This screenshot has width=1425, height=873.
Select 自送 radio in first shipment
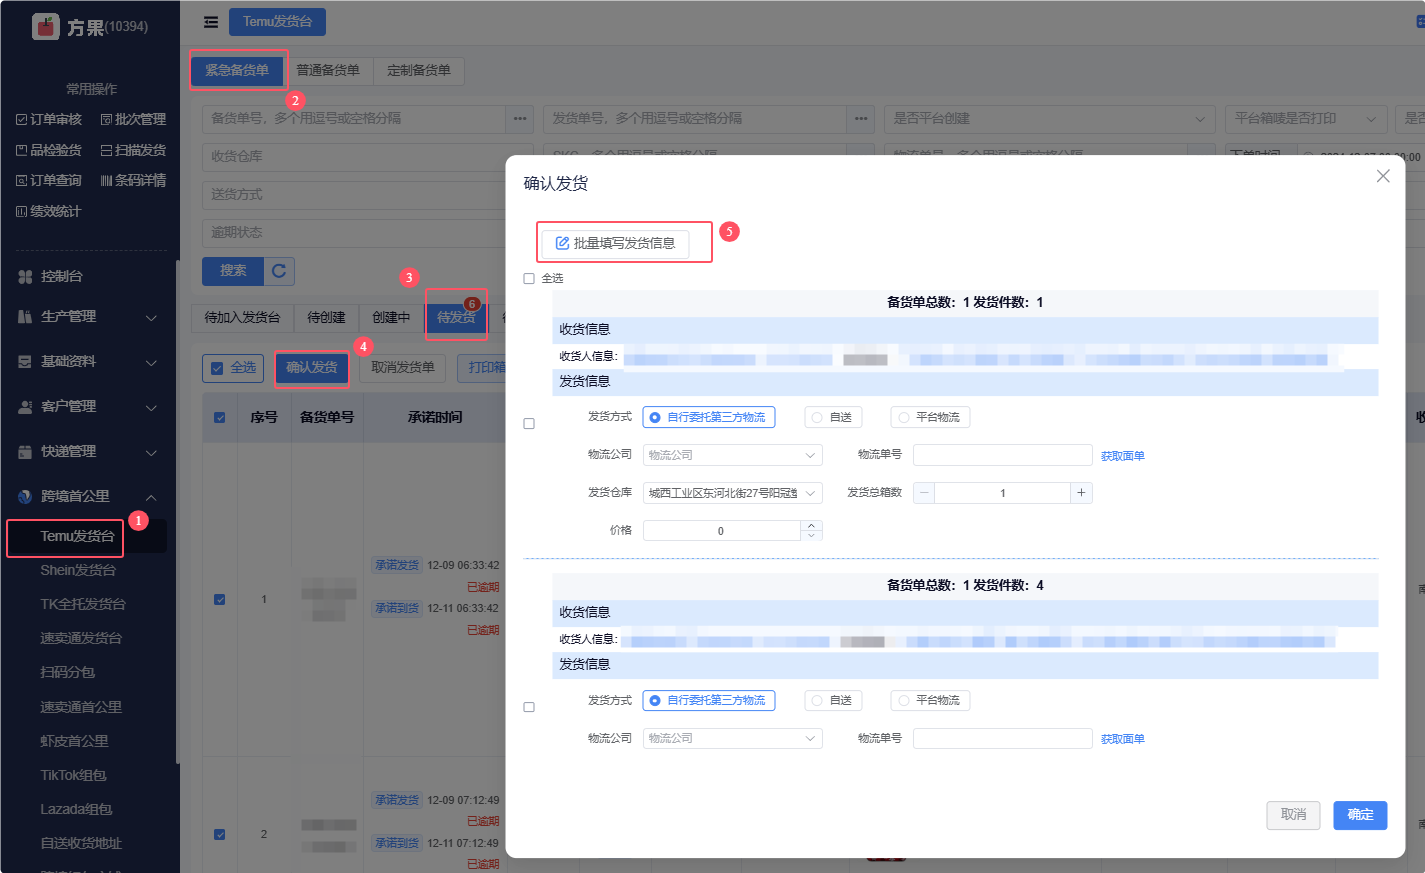[x=833, y=418]
